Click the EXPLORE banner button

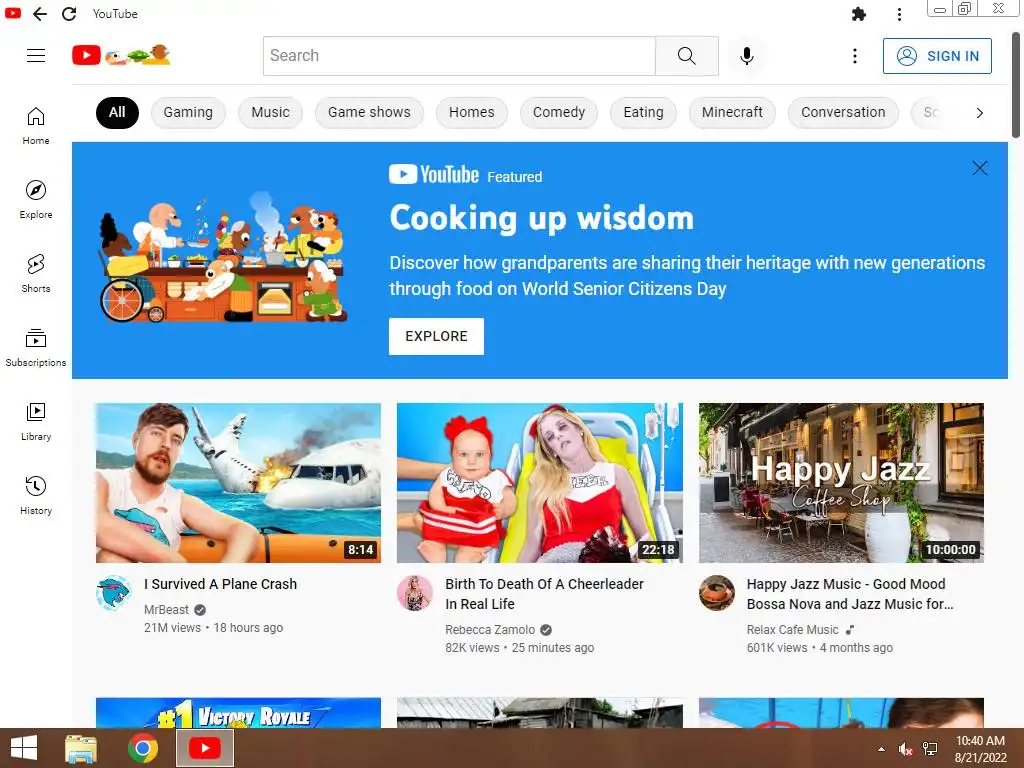click(436, 336)
